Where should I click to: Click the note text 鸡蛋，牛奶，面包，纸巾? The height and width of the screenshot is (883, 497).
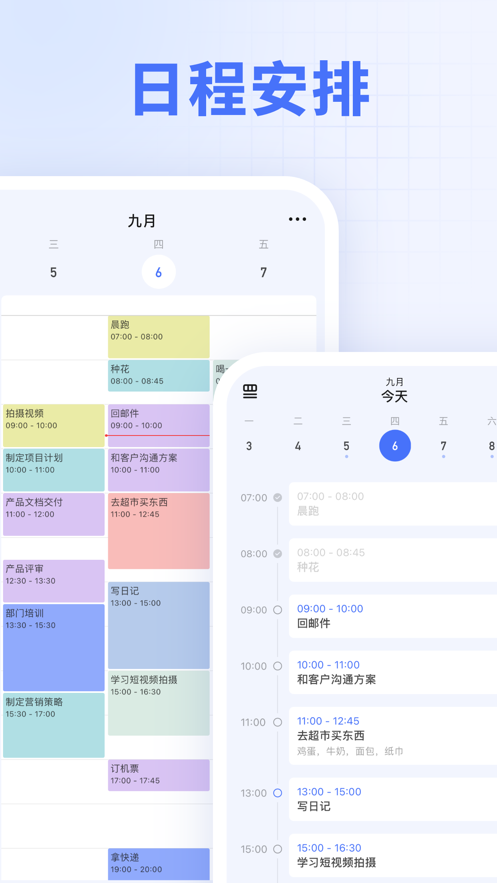tap(350, 751)
